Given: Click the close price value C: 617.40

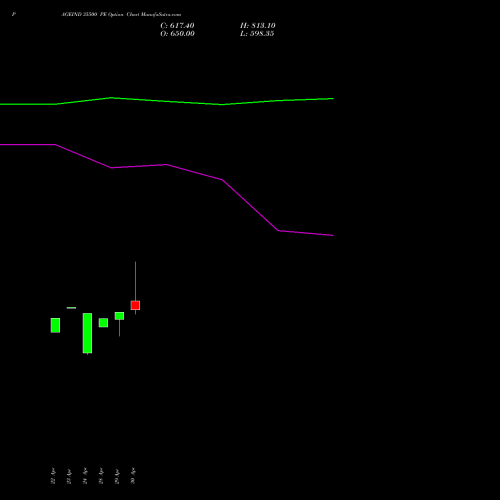Looking at the screenshot, I should [177, 26].
